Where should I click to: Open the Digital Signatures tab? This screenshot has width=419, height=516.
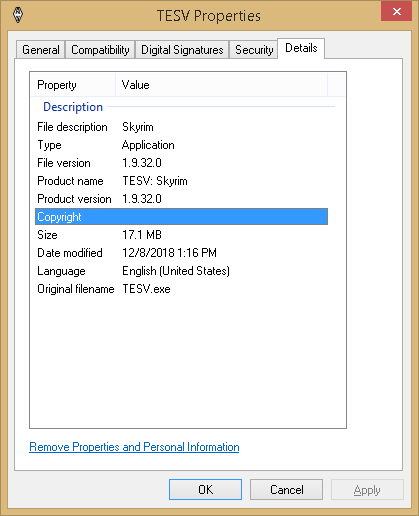tap(182, 50)
